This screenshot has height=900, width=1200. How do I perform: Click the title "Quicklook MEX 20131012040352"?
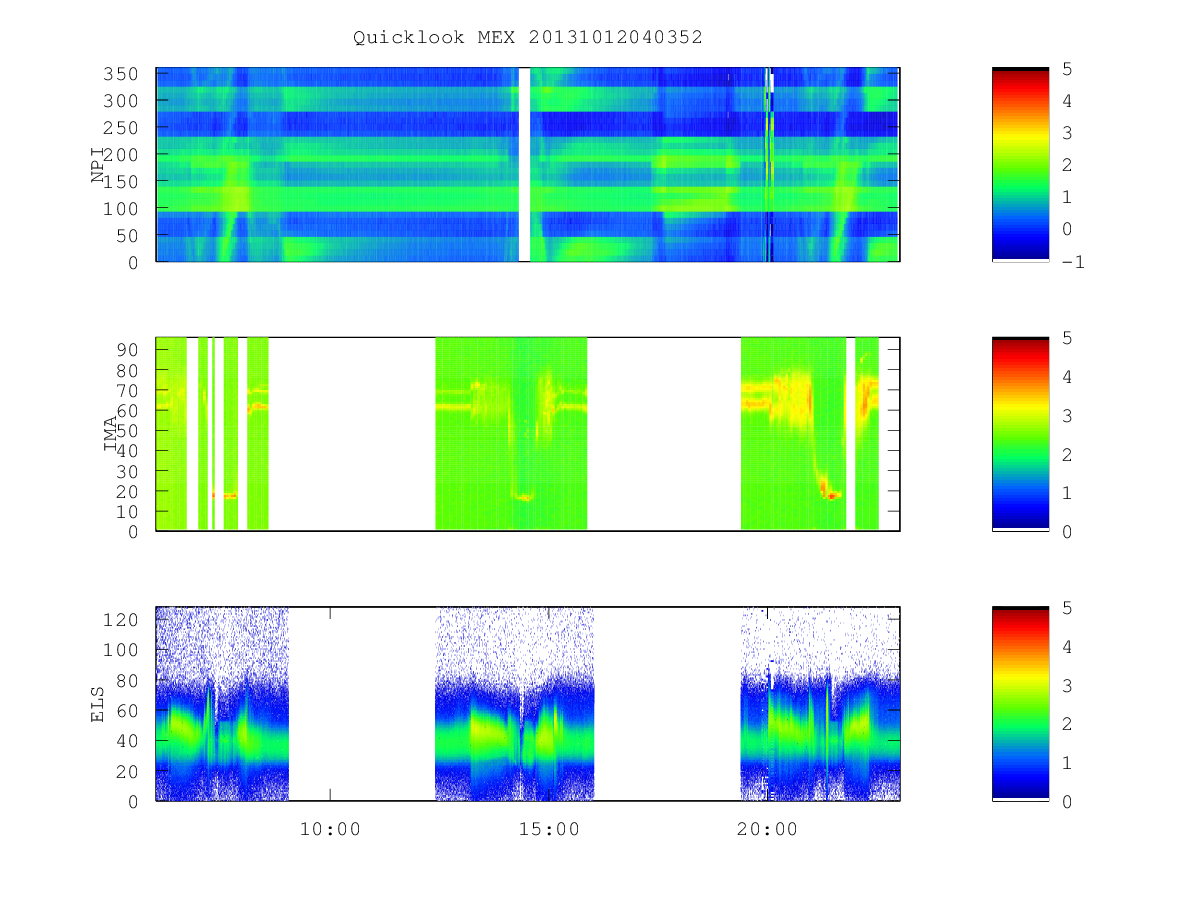click(x=528, y=37)
